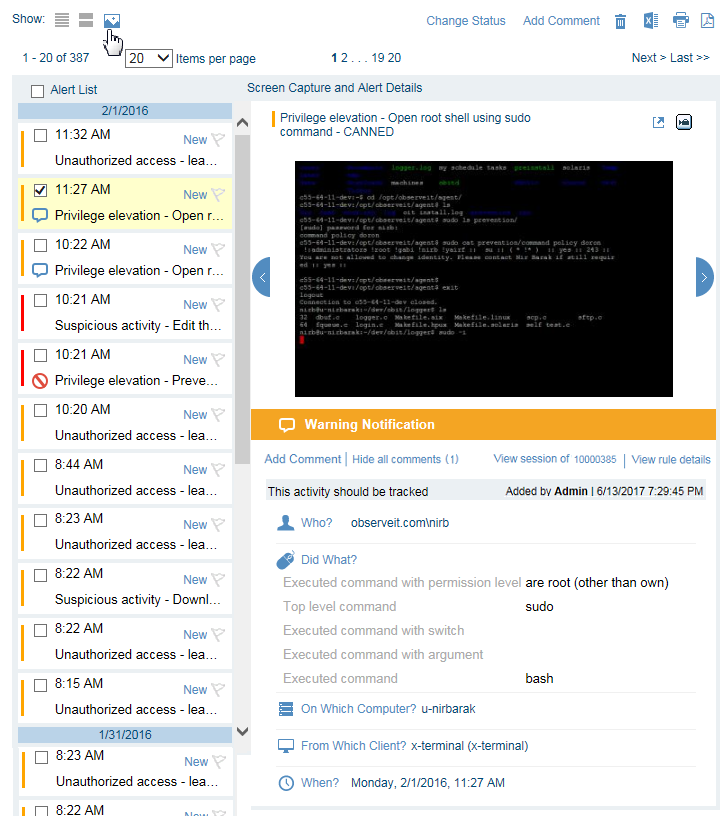This screenshot has width=723, height=816.
Task: Go to page 2 of alerts
Action: tap(343, 58)
